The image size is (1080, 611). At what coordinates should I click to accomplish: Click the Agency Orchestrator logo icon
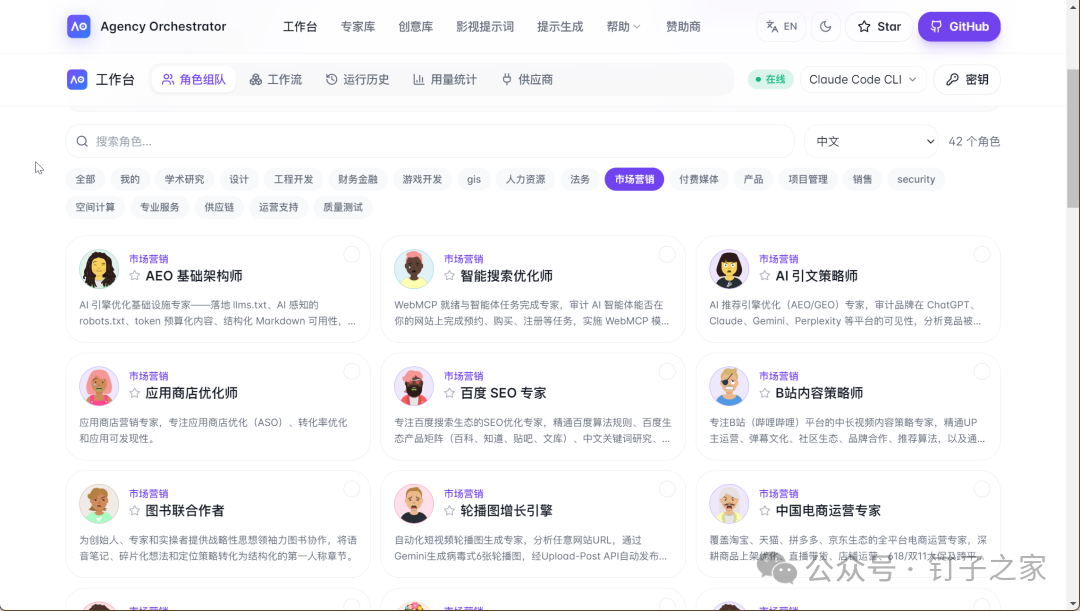point(79,26)
